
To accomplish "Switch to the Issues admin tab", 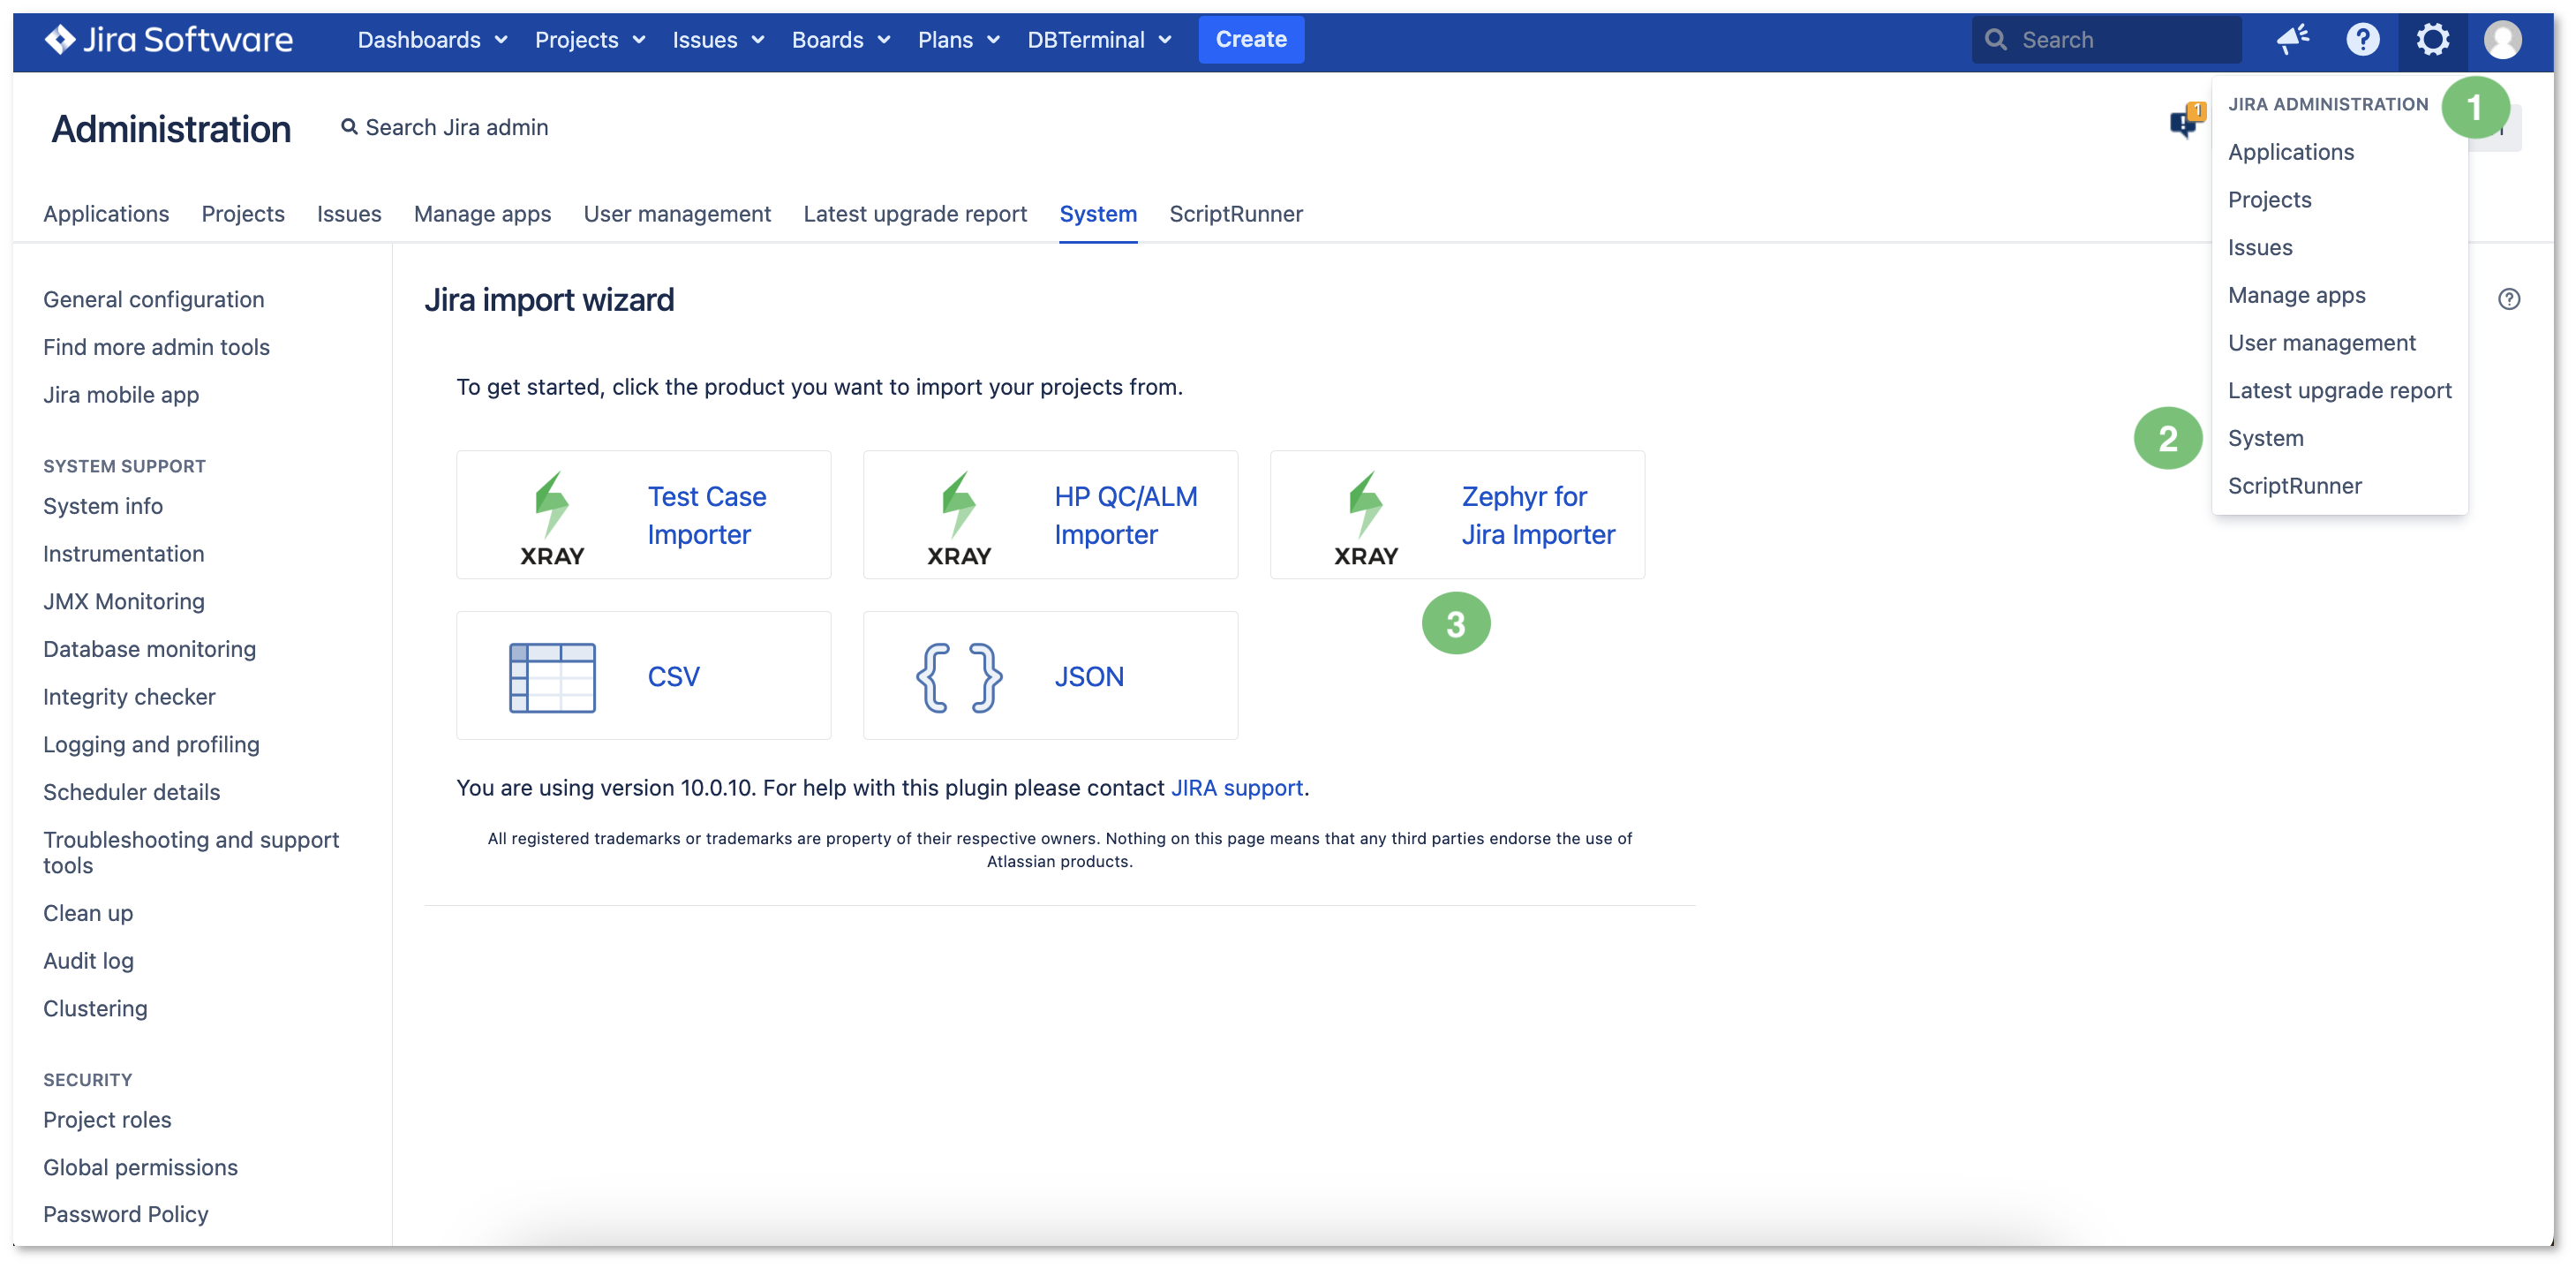I will (349, 214).
